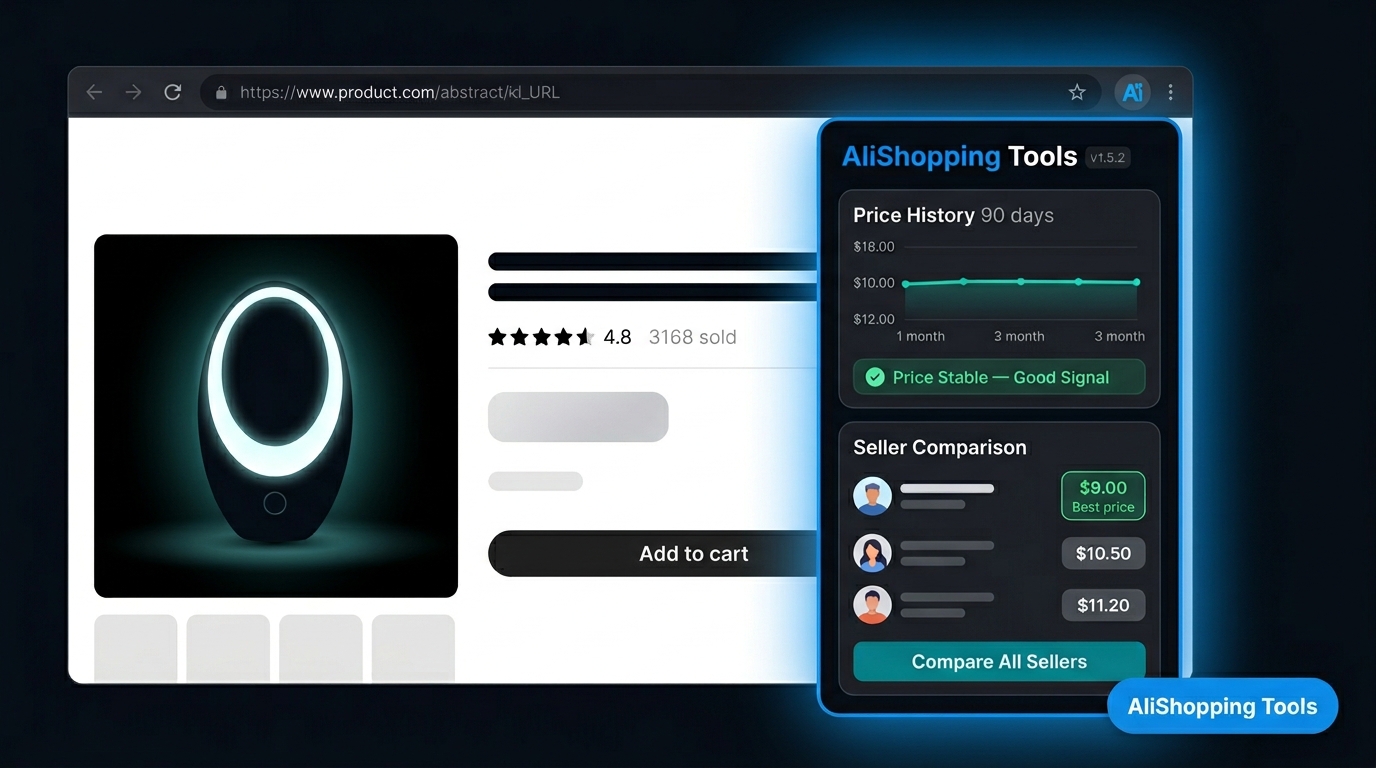Select the $9.00 Best price offer
The image size is (1376, 768).
(1103, 496)
